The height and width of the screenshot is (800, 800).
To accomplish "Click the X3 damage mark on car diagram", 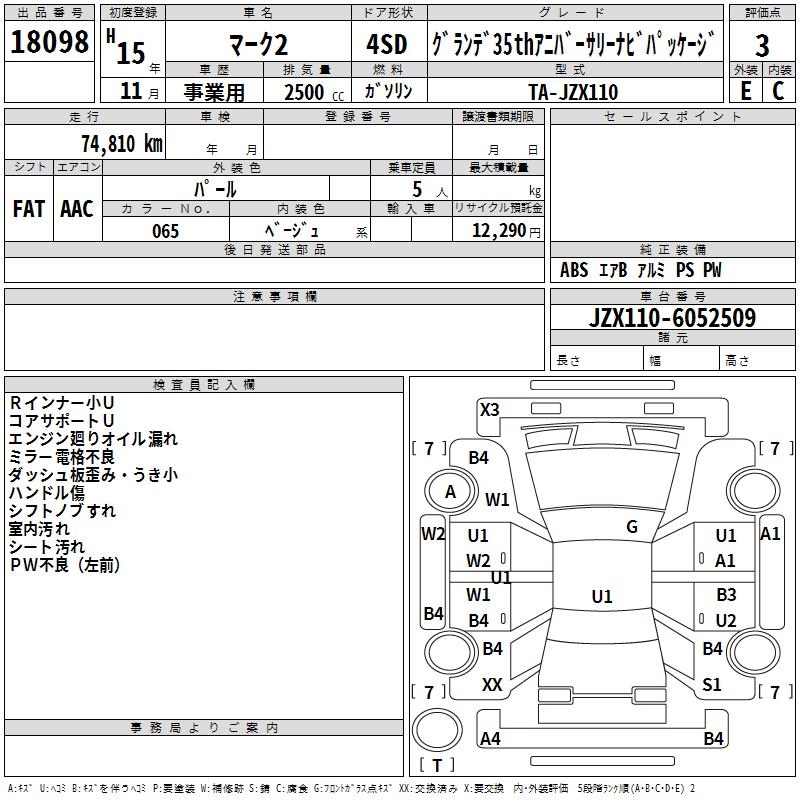I will coord(489,409).
